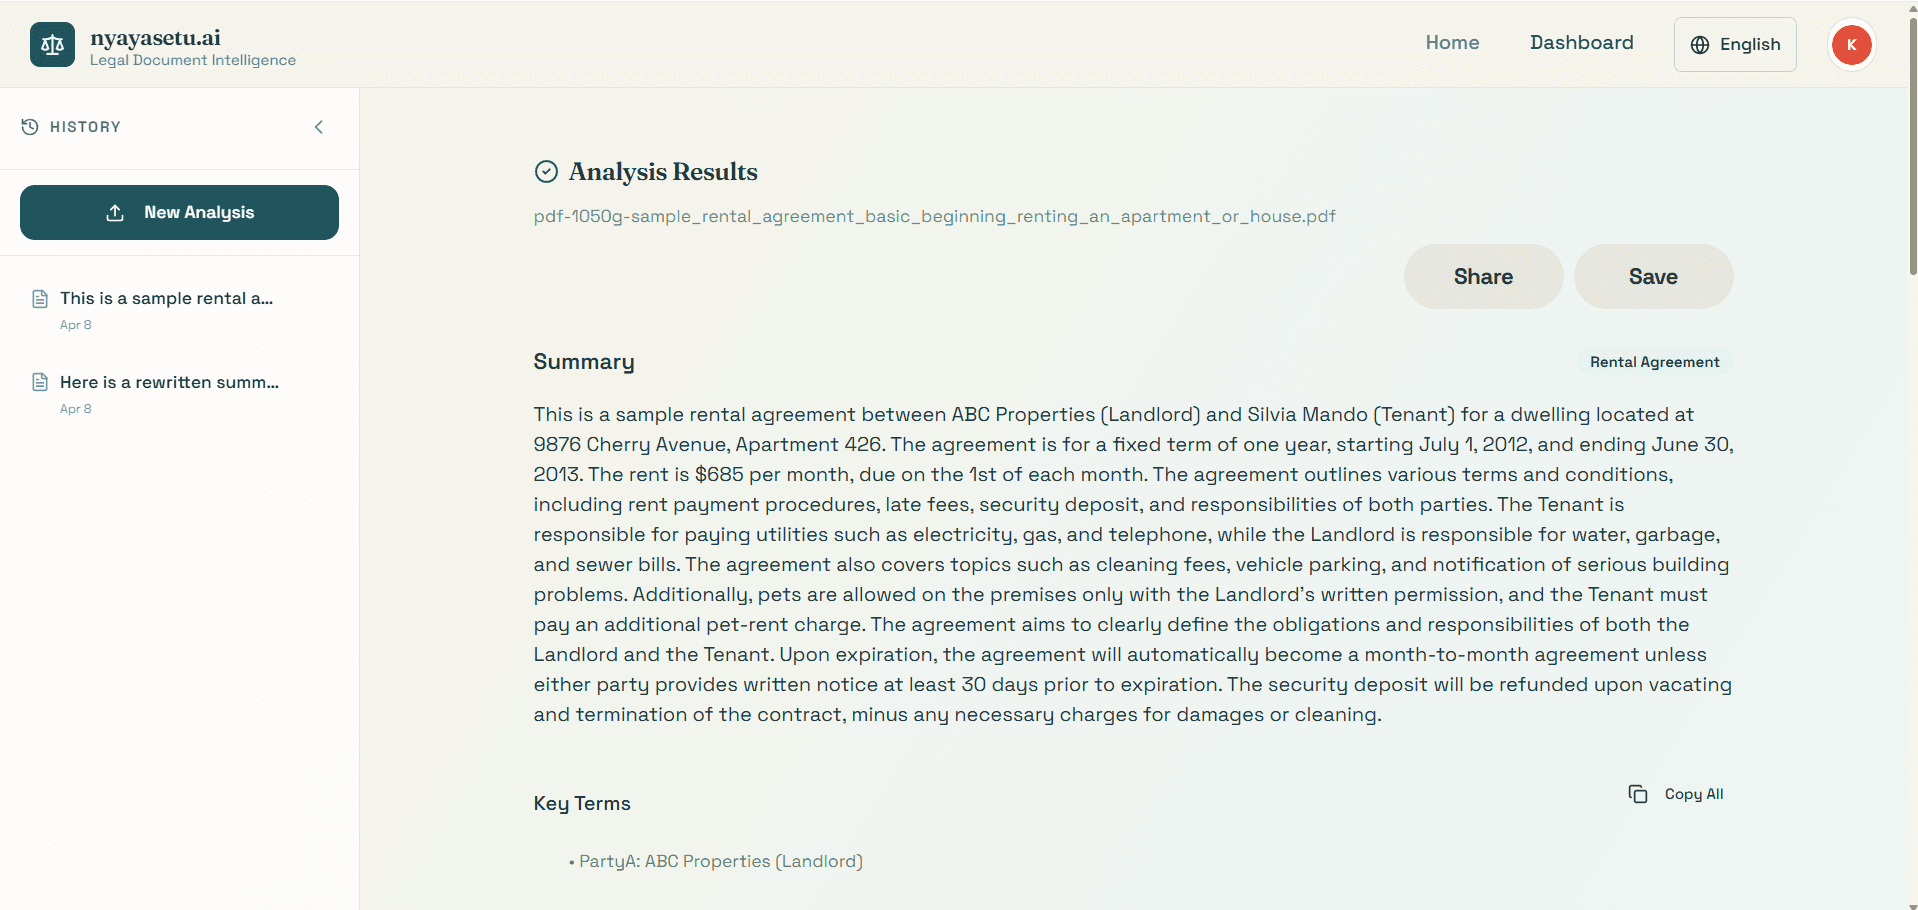The width and height of the screenshot is (1918, 910).
Task: Save the analysis results
Action: pyautogui.click(x=1653, y=277)
